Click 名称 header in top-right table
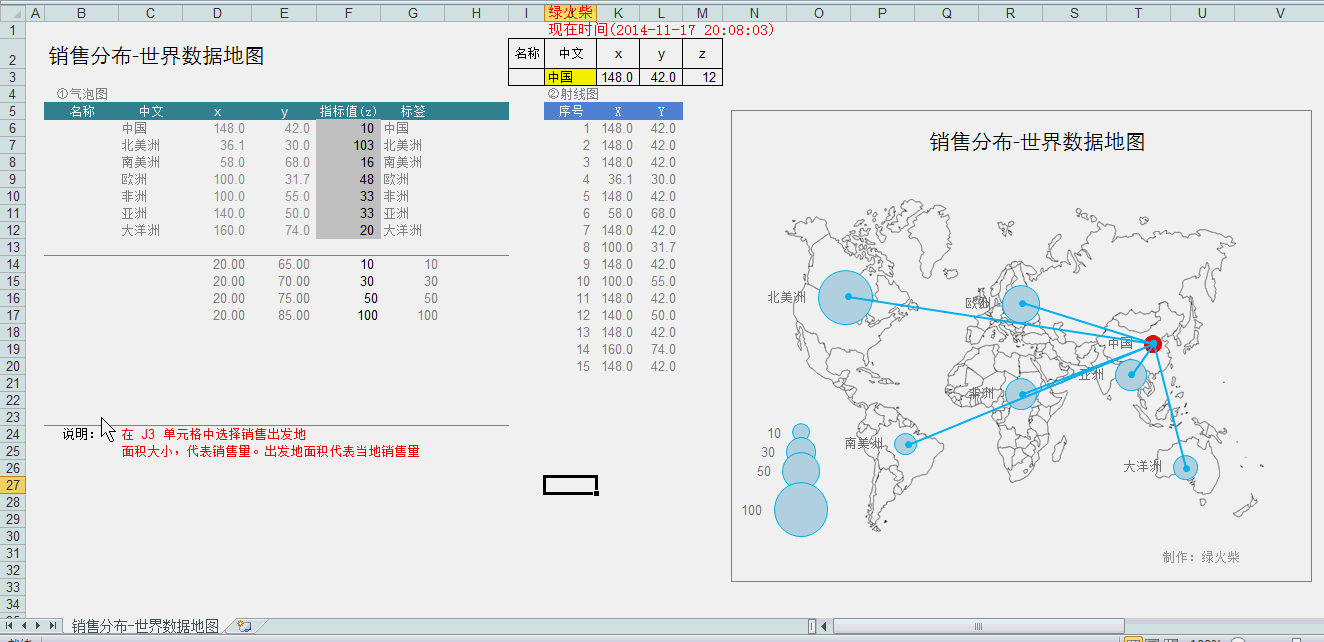 click(x=526, y=53)
